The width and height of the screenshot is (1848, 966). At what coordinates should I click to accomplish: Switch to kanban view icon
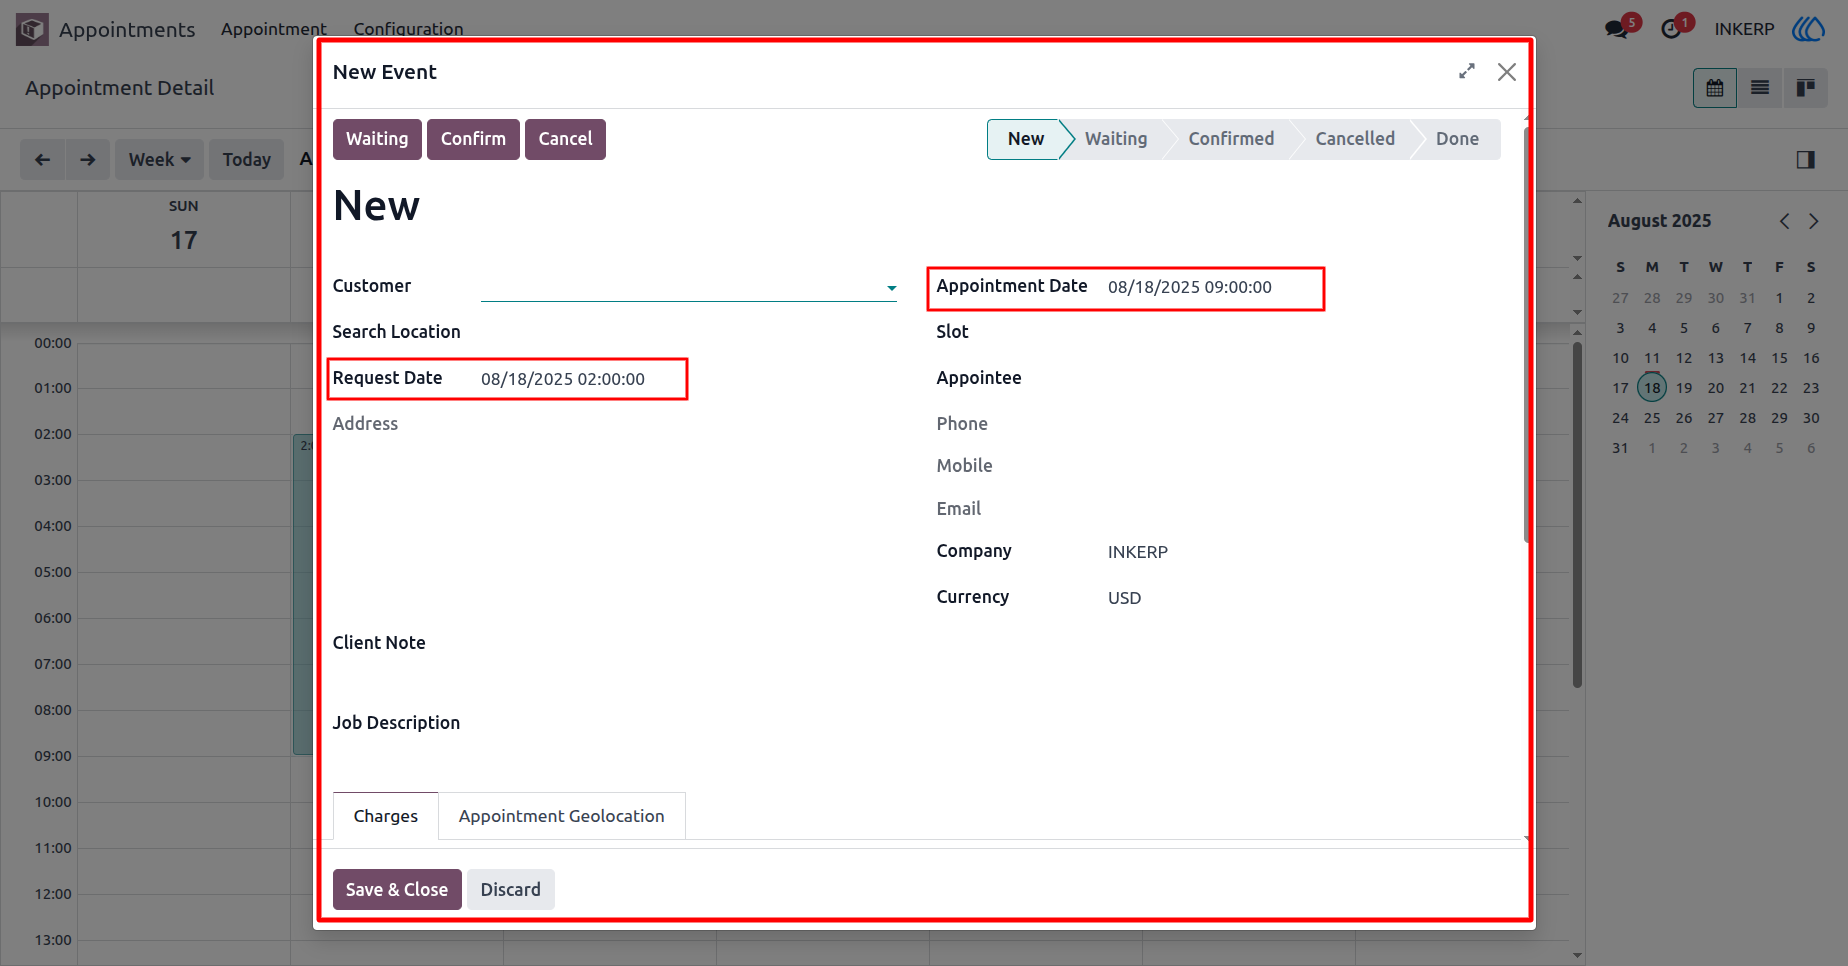point(1805,88)
